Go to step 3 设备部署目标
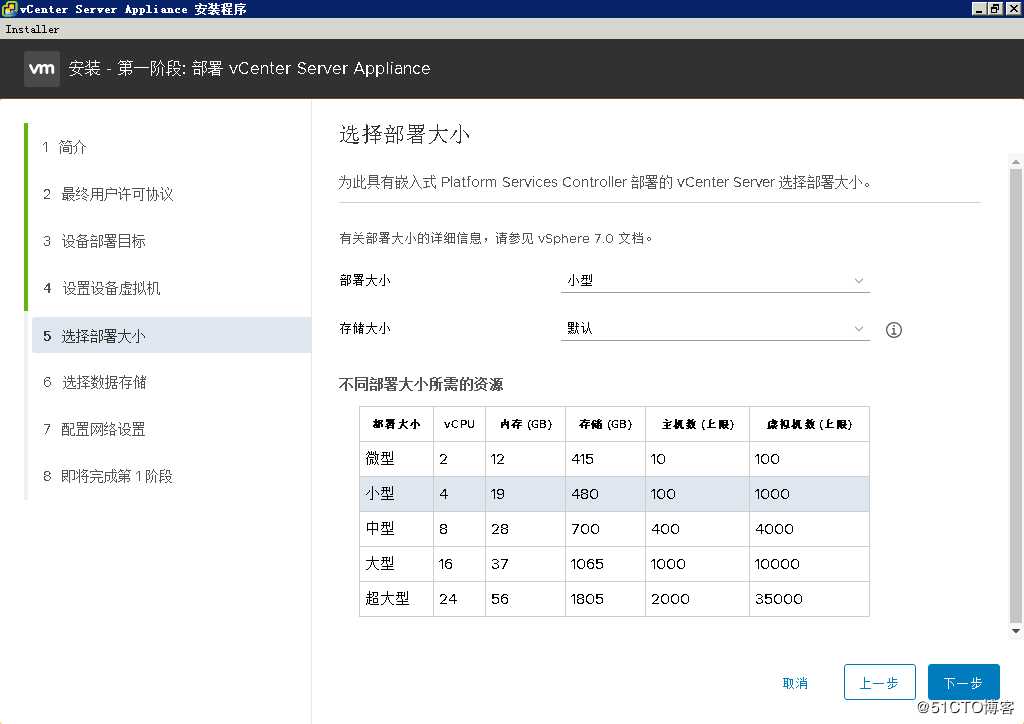Image resolution: width=1024 pixels, height=724 pixels. (x=94, y=241)
